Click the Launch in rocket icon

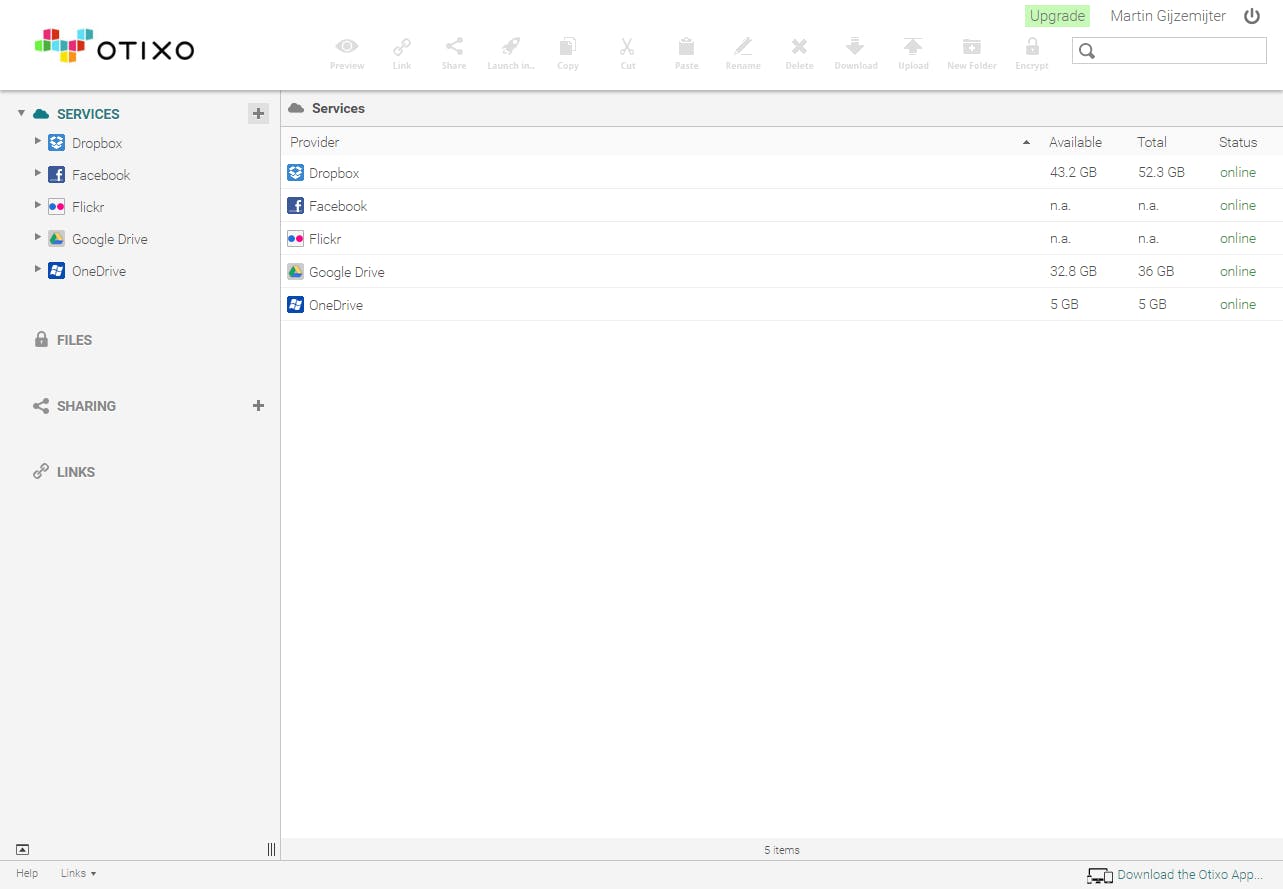[511, 46]
